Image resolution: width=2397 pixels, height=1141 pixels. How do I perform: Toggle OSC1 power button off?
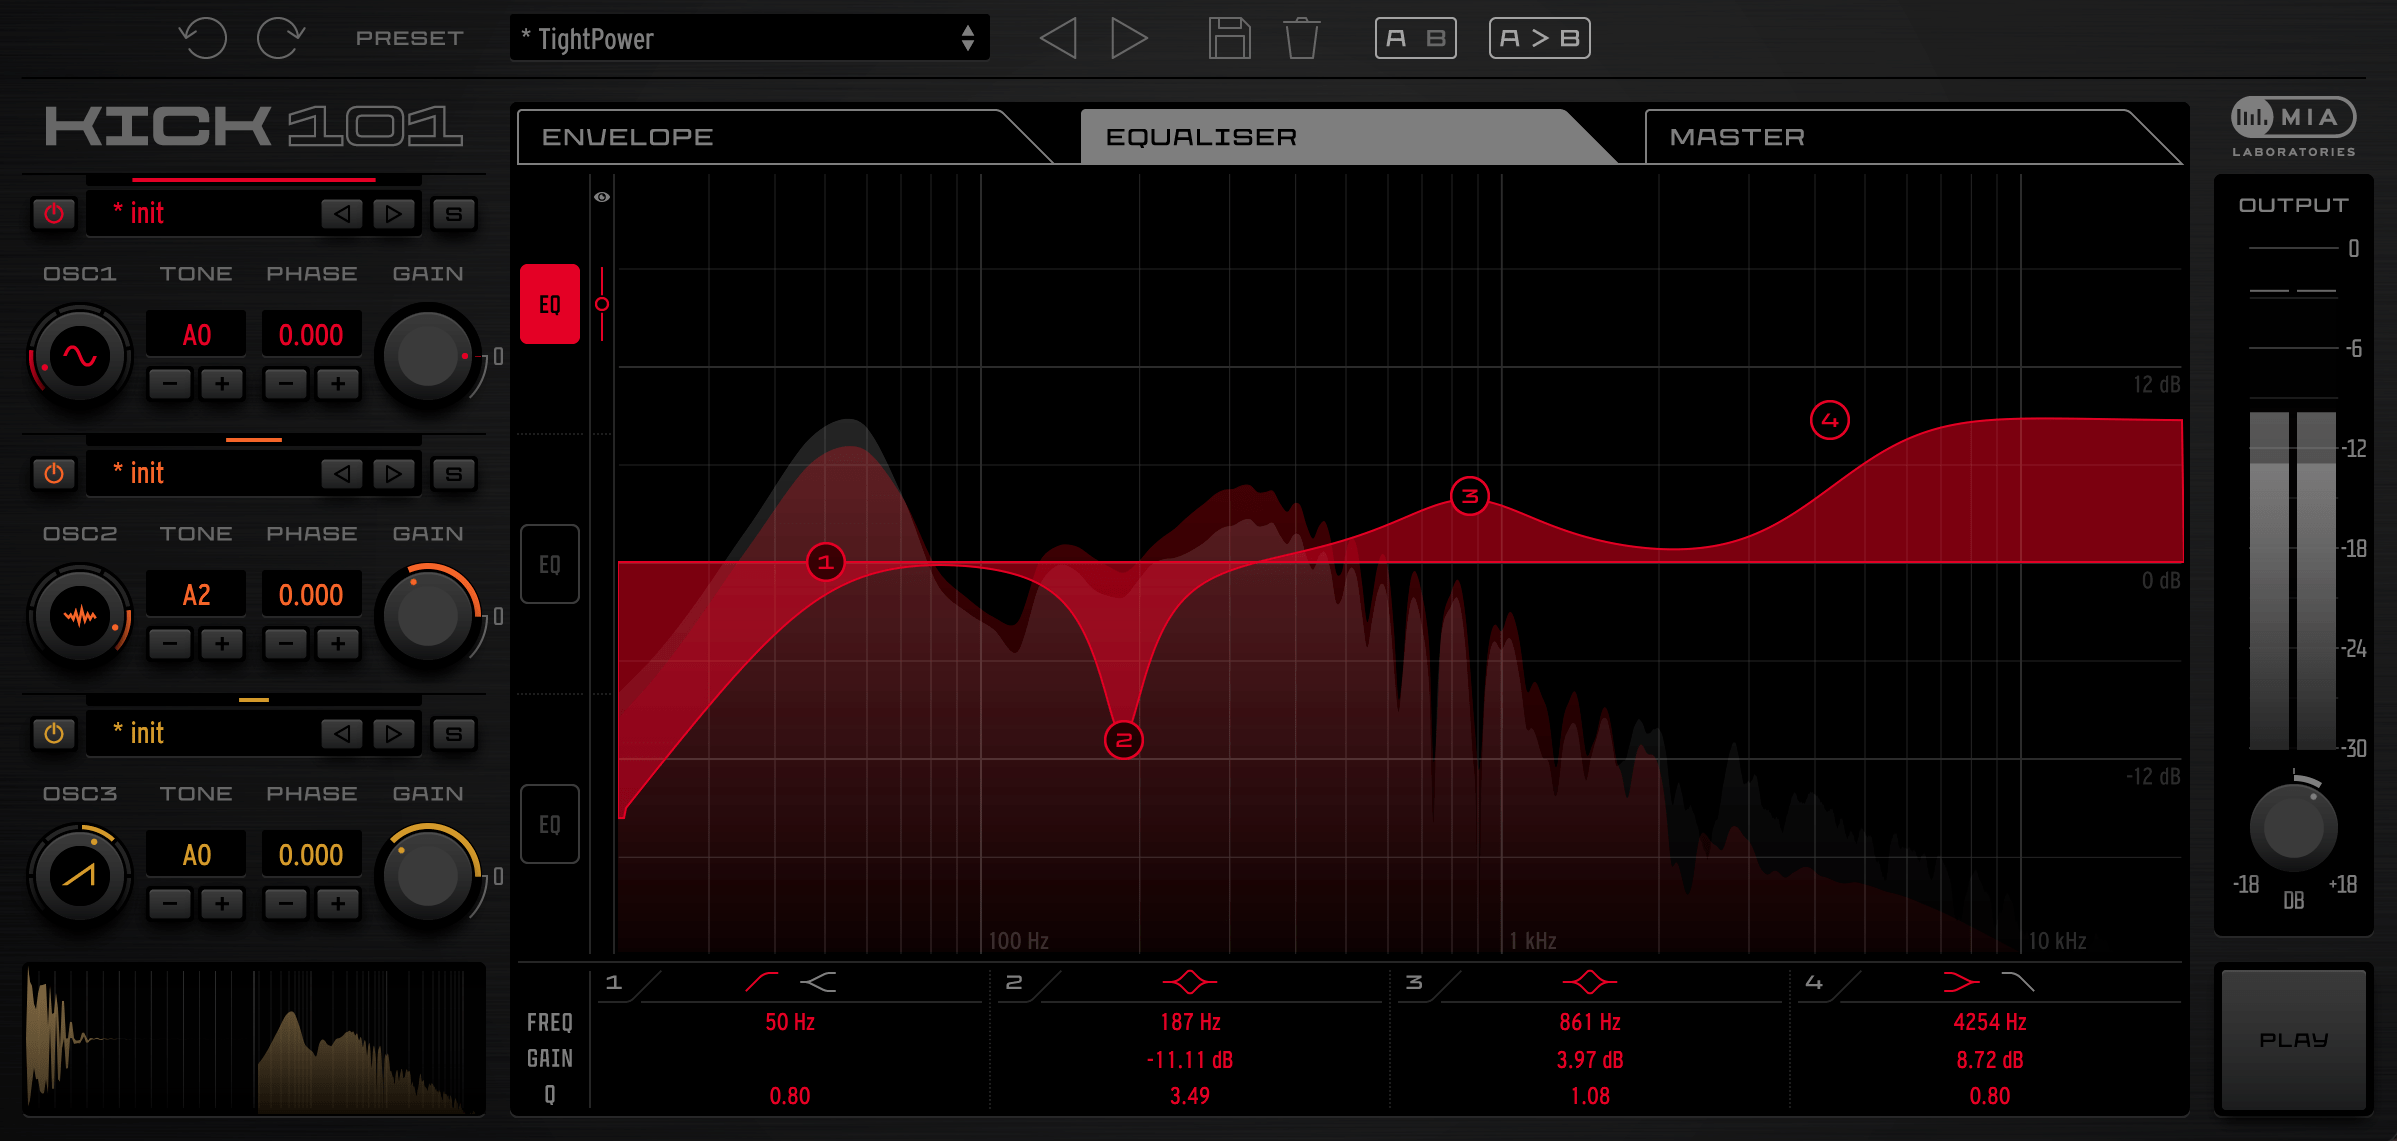pos(54,213)
